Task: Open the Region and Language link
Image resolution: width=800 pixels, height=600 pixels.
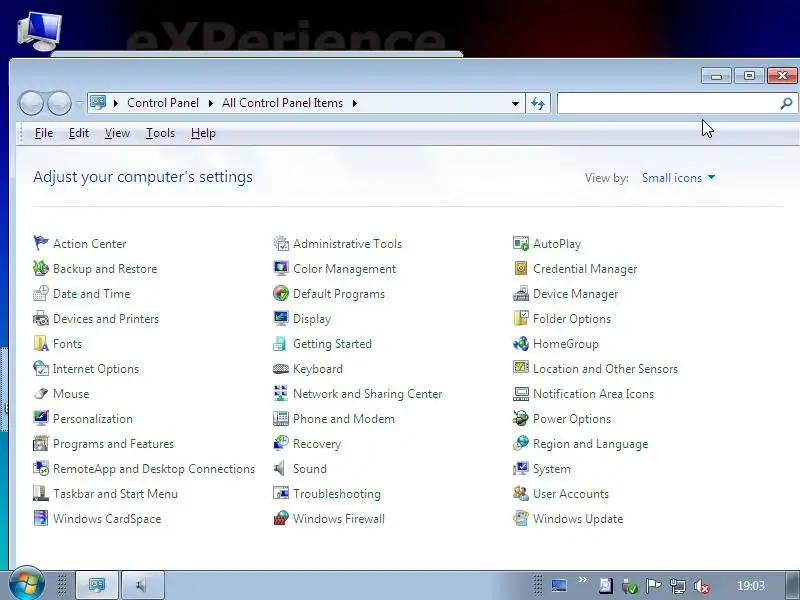Action: point(590,444)
